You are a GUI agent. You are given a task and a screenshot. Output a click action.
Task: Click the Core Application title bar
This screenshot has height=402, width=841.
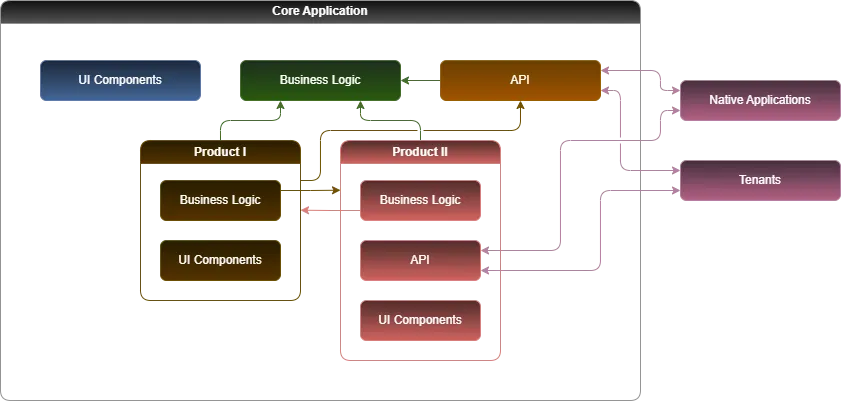(320, 11)
